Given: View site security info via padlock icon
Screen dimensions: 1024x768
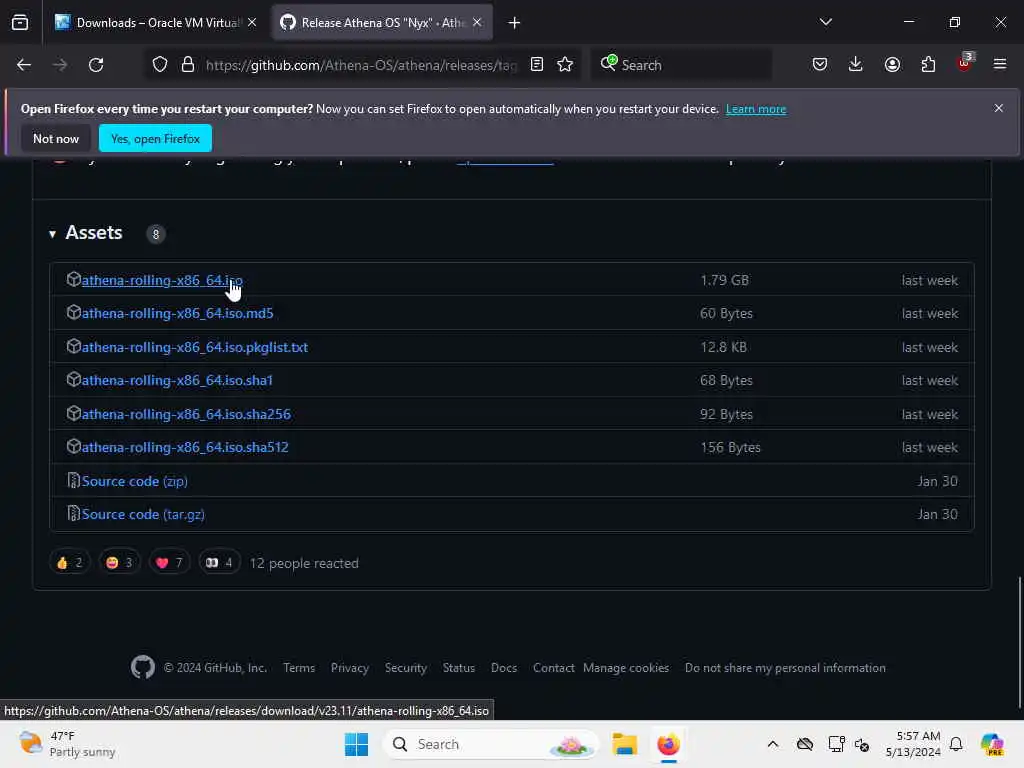Looking at the screenshot, I should point(188,65).
